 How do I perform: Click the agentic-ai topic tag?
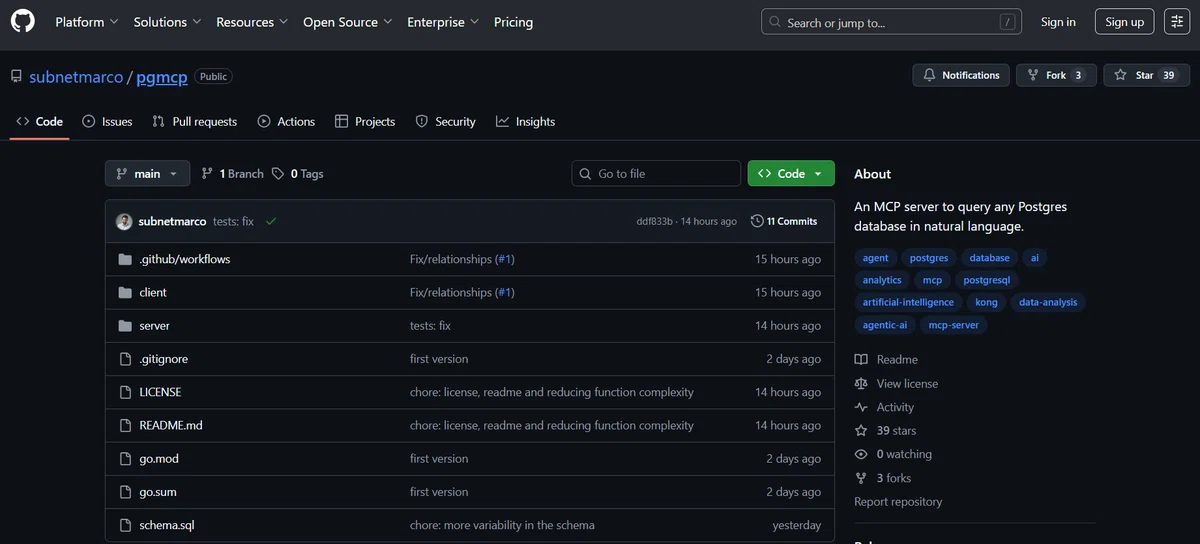coord(885,325)
